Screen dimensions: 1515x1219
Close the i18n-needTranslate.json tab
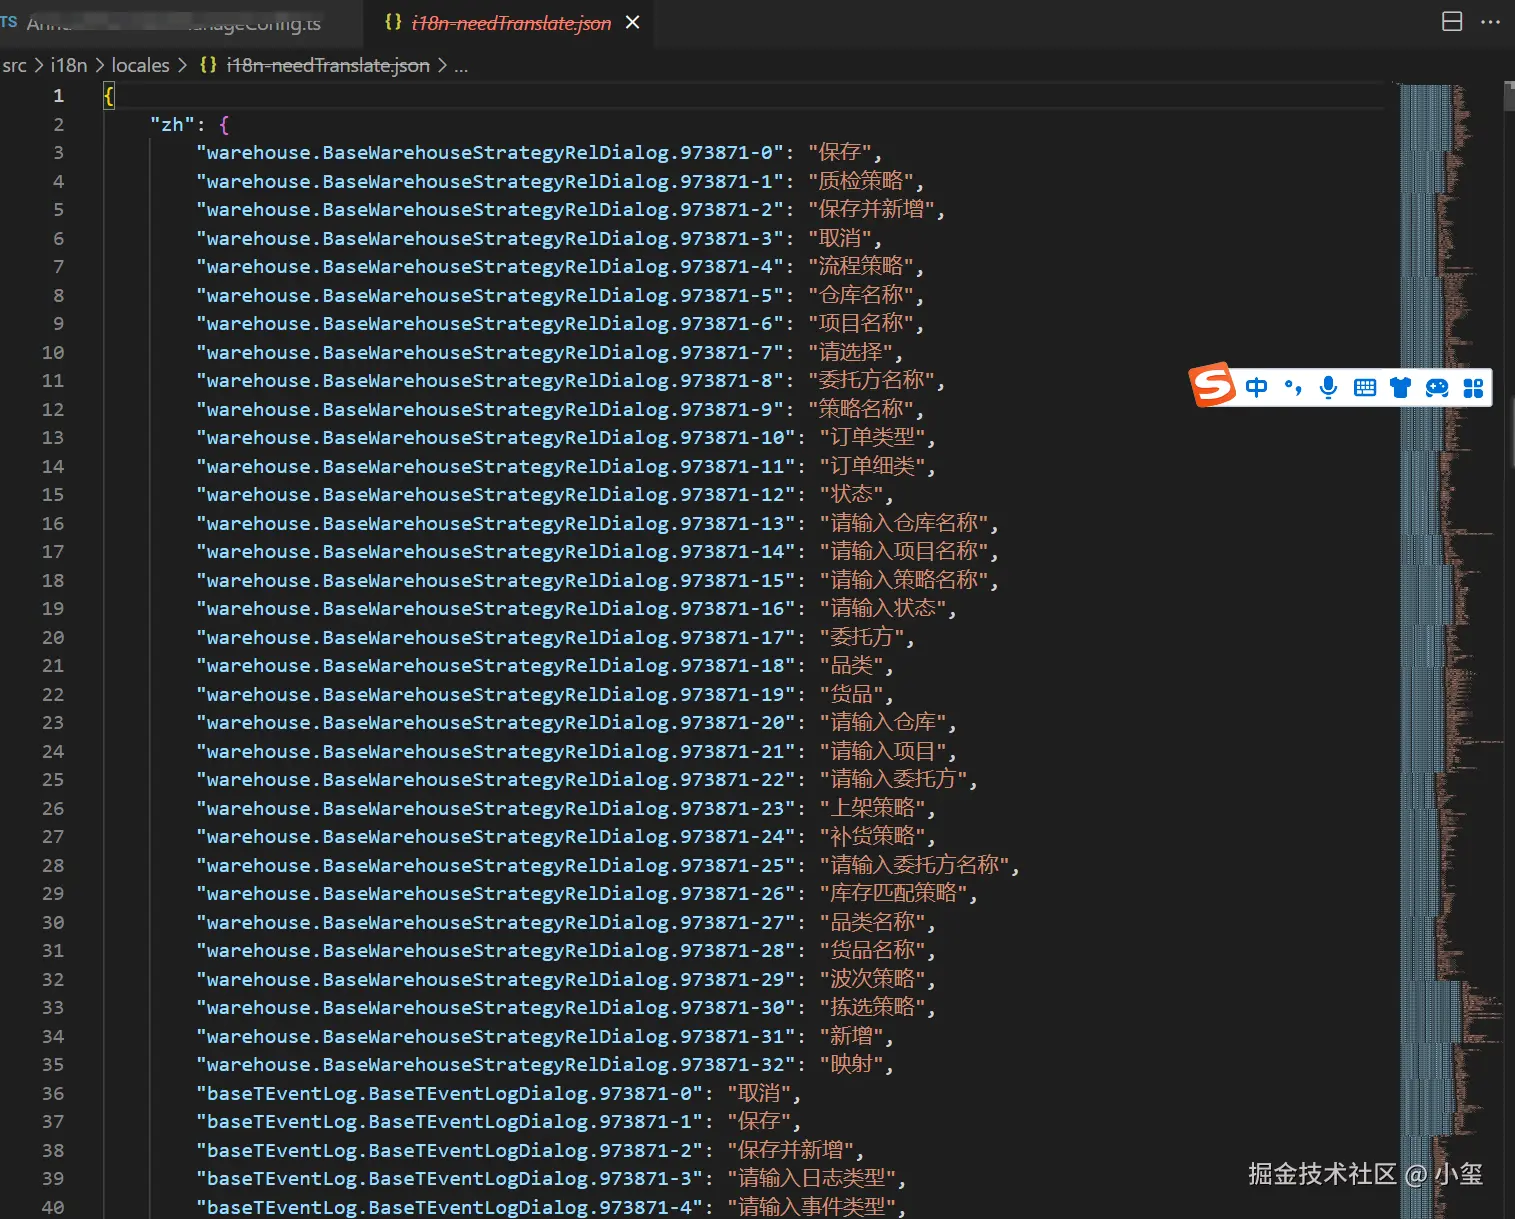632,23
